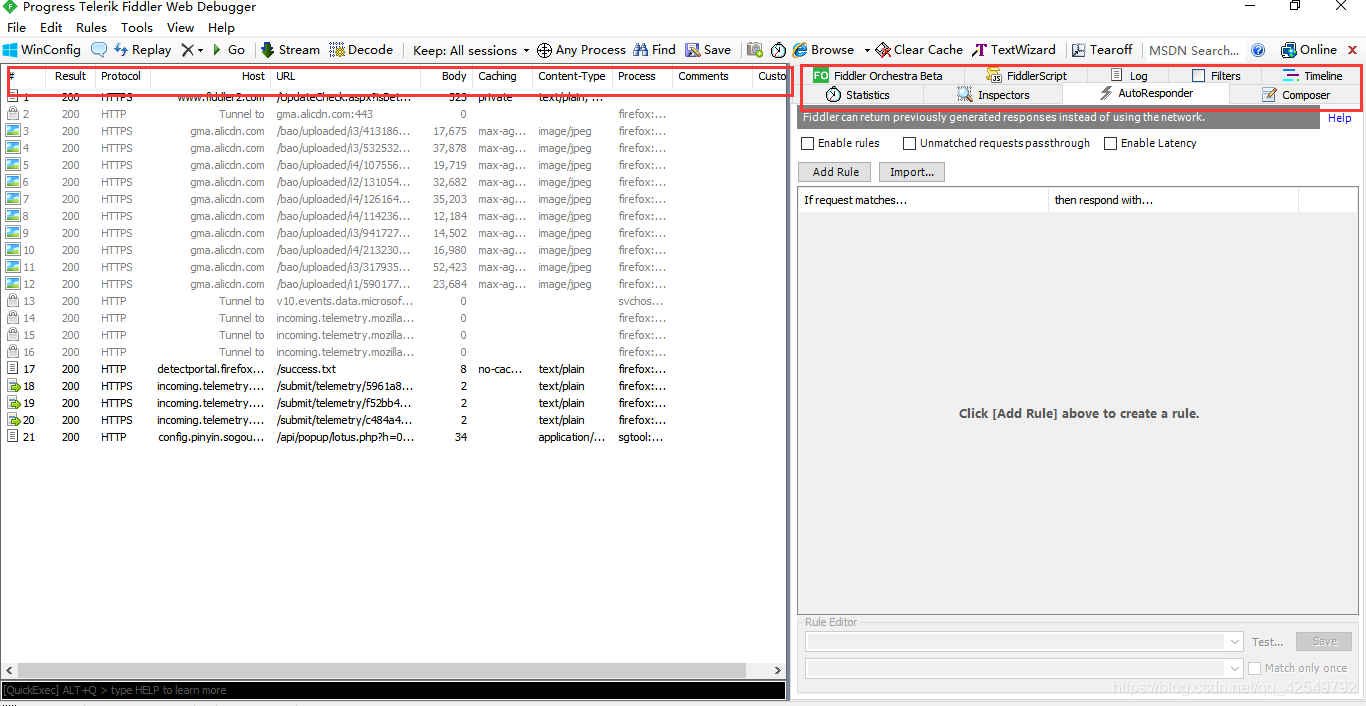The width and height of the screenshot is (1366, 706).
Task: Open the Composer tab
Action: coord(1295,95)
